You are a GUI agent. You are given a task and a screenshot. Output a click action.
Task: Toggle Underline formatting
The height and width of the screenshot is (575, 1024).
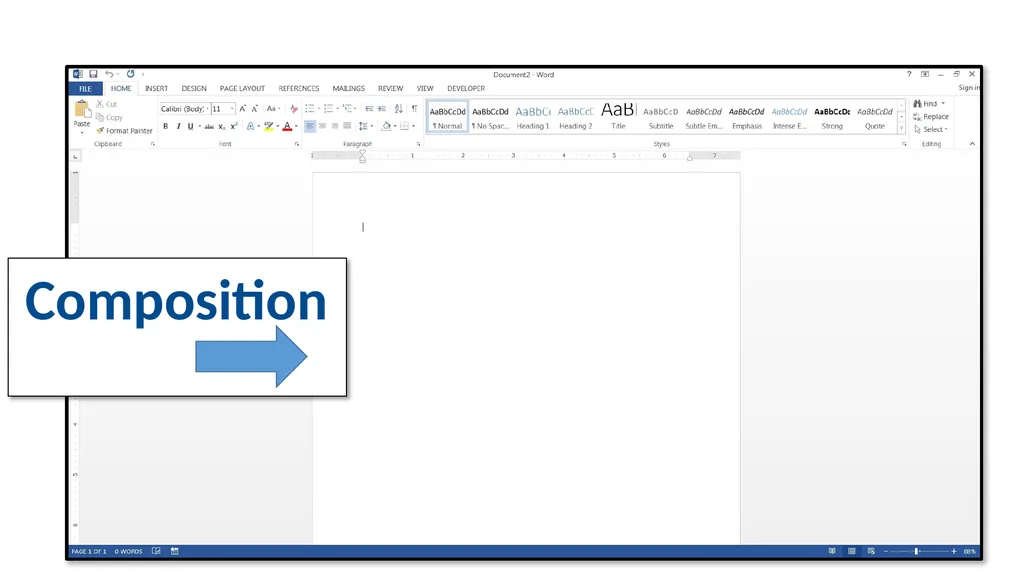point(190,127)
